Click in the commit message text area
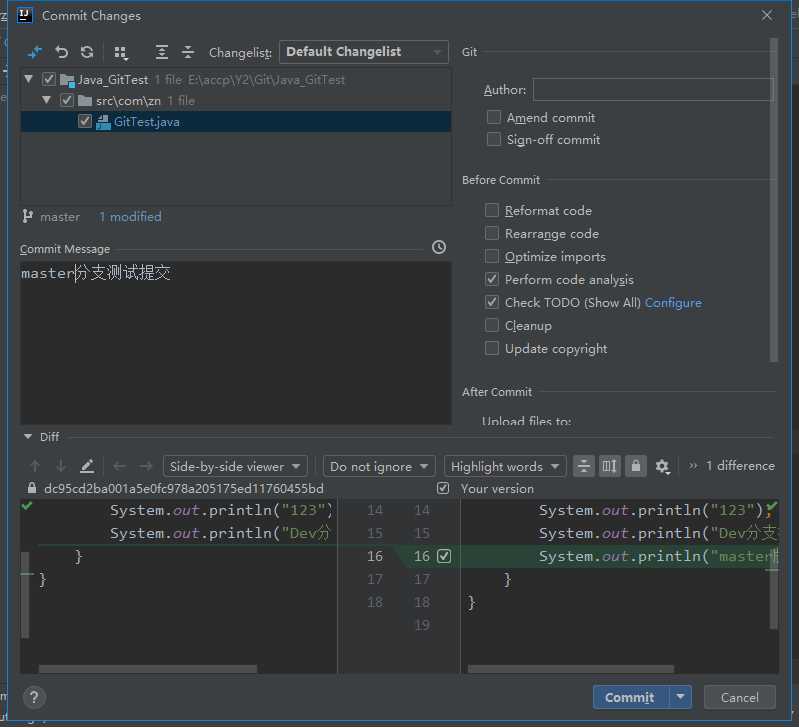Screen dimensions: 799x728 coord(235,343)
